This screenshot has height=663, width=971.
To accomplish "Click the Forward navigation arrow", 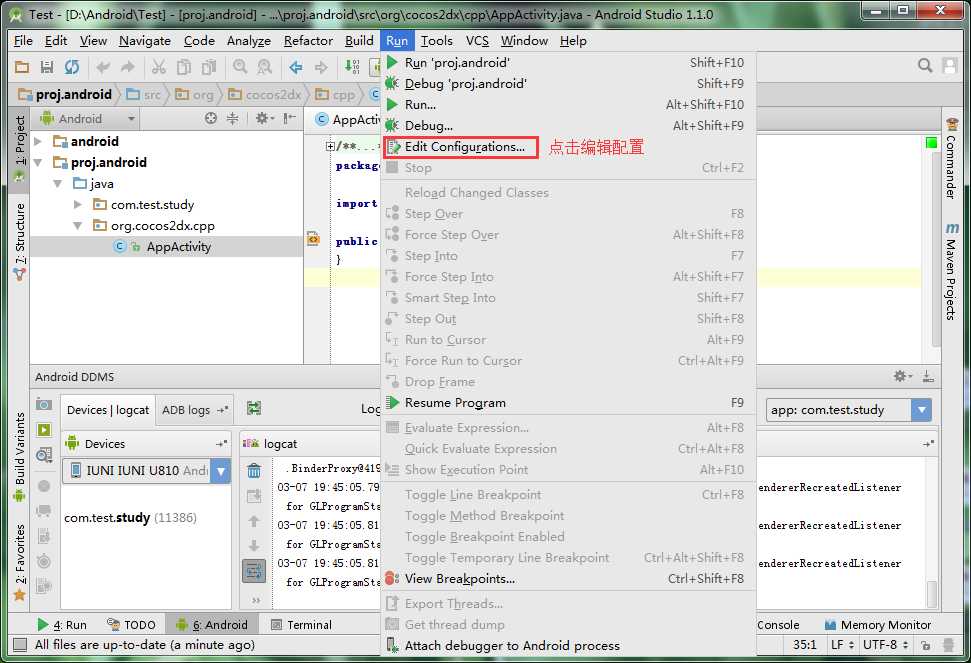I will (321, 67).
